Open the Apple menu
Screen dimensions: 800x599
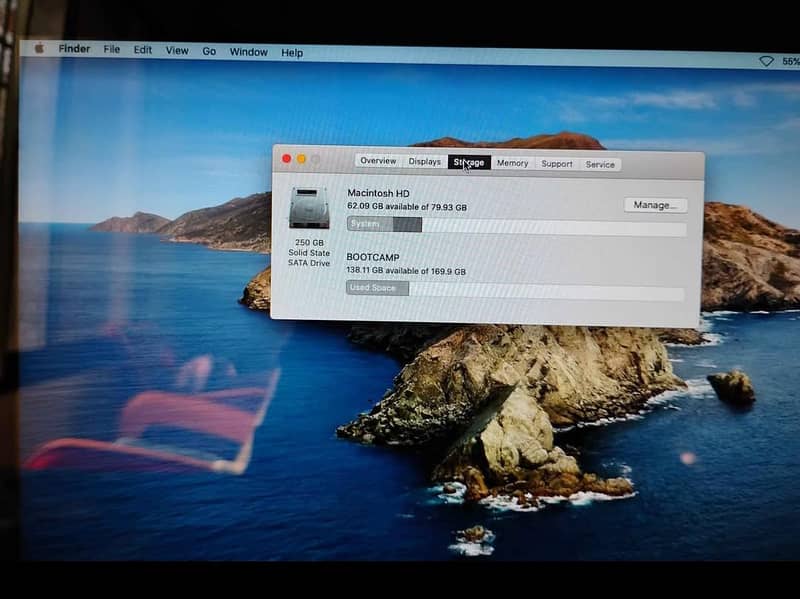pyautogui.click(x=39, y=48)
